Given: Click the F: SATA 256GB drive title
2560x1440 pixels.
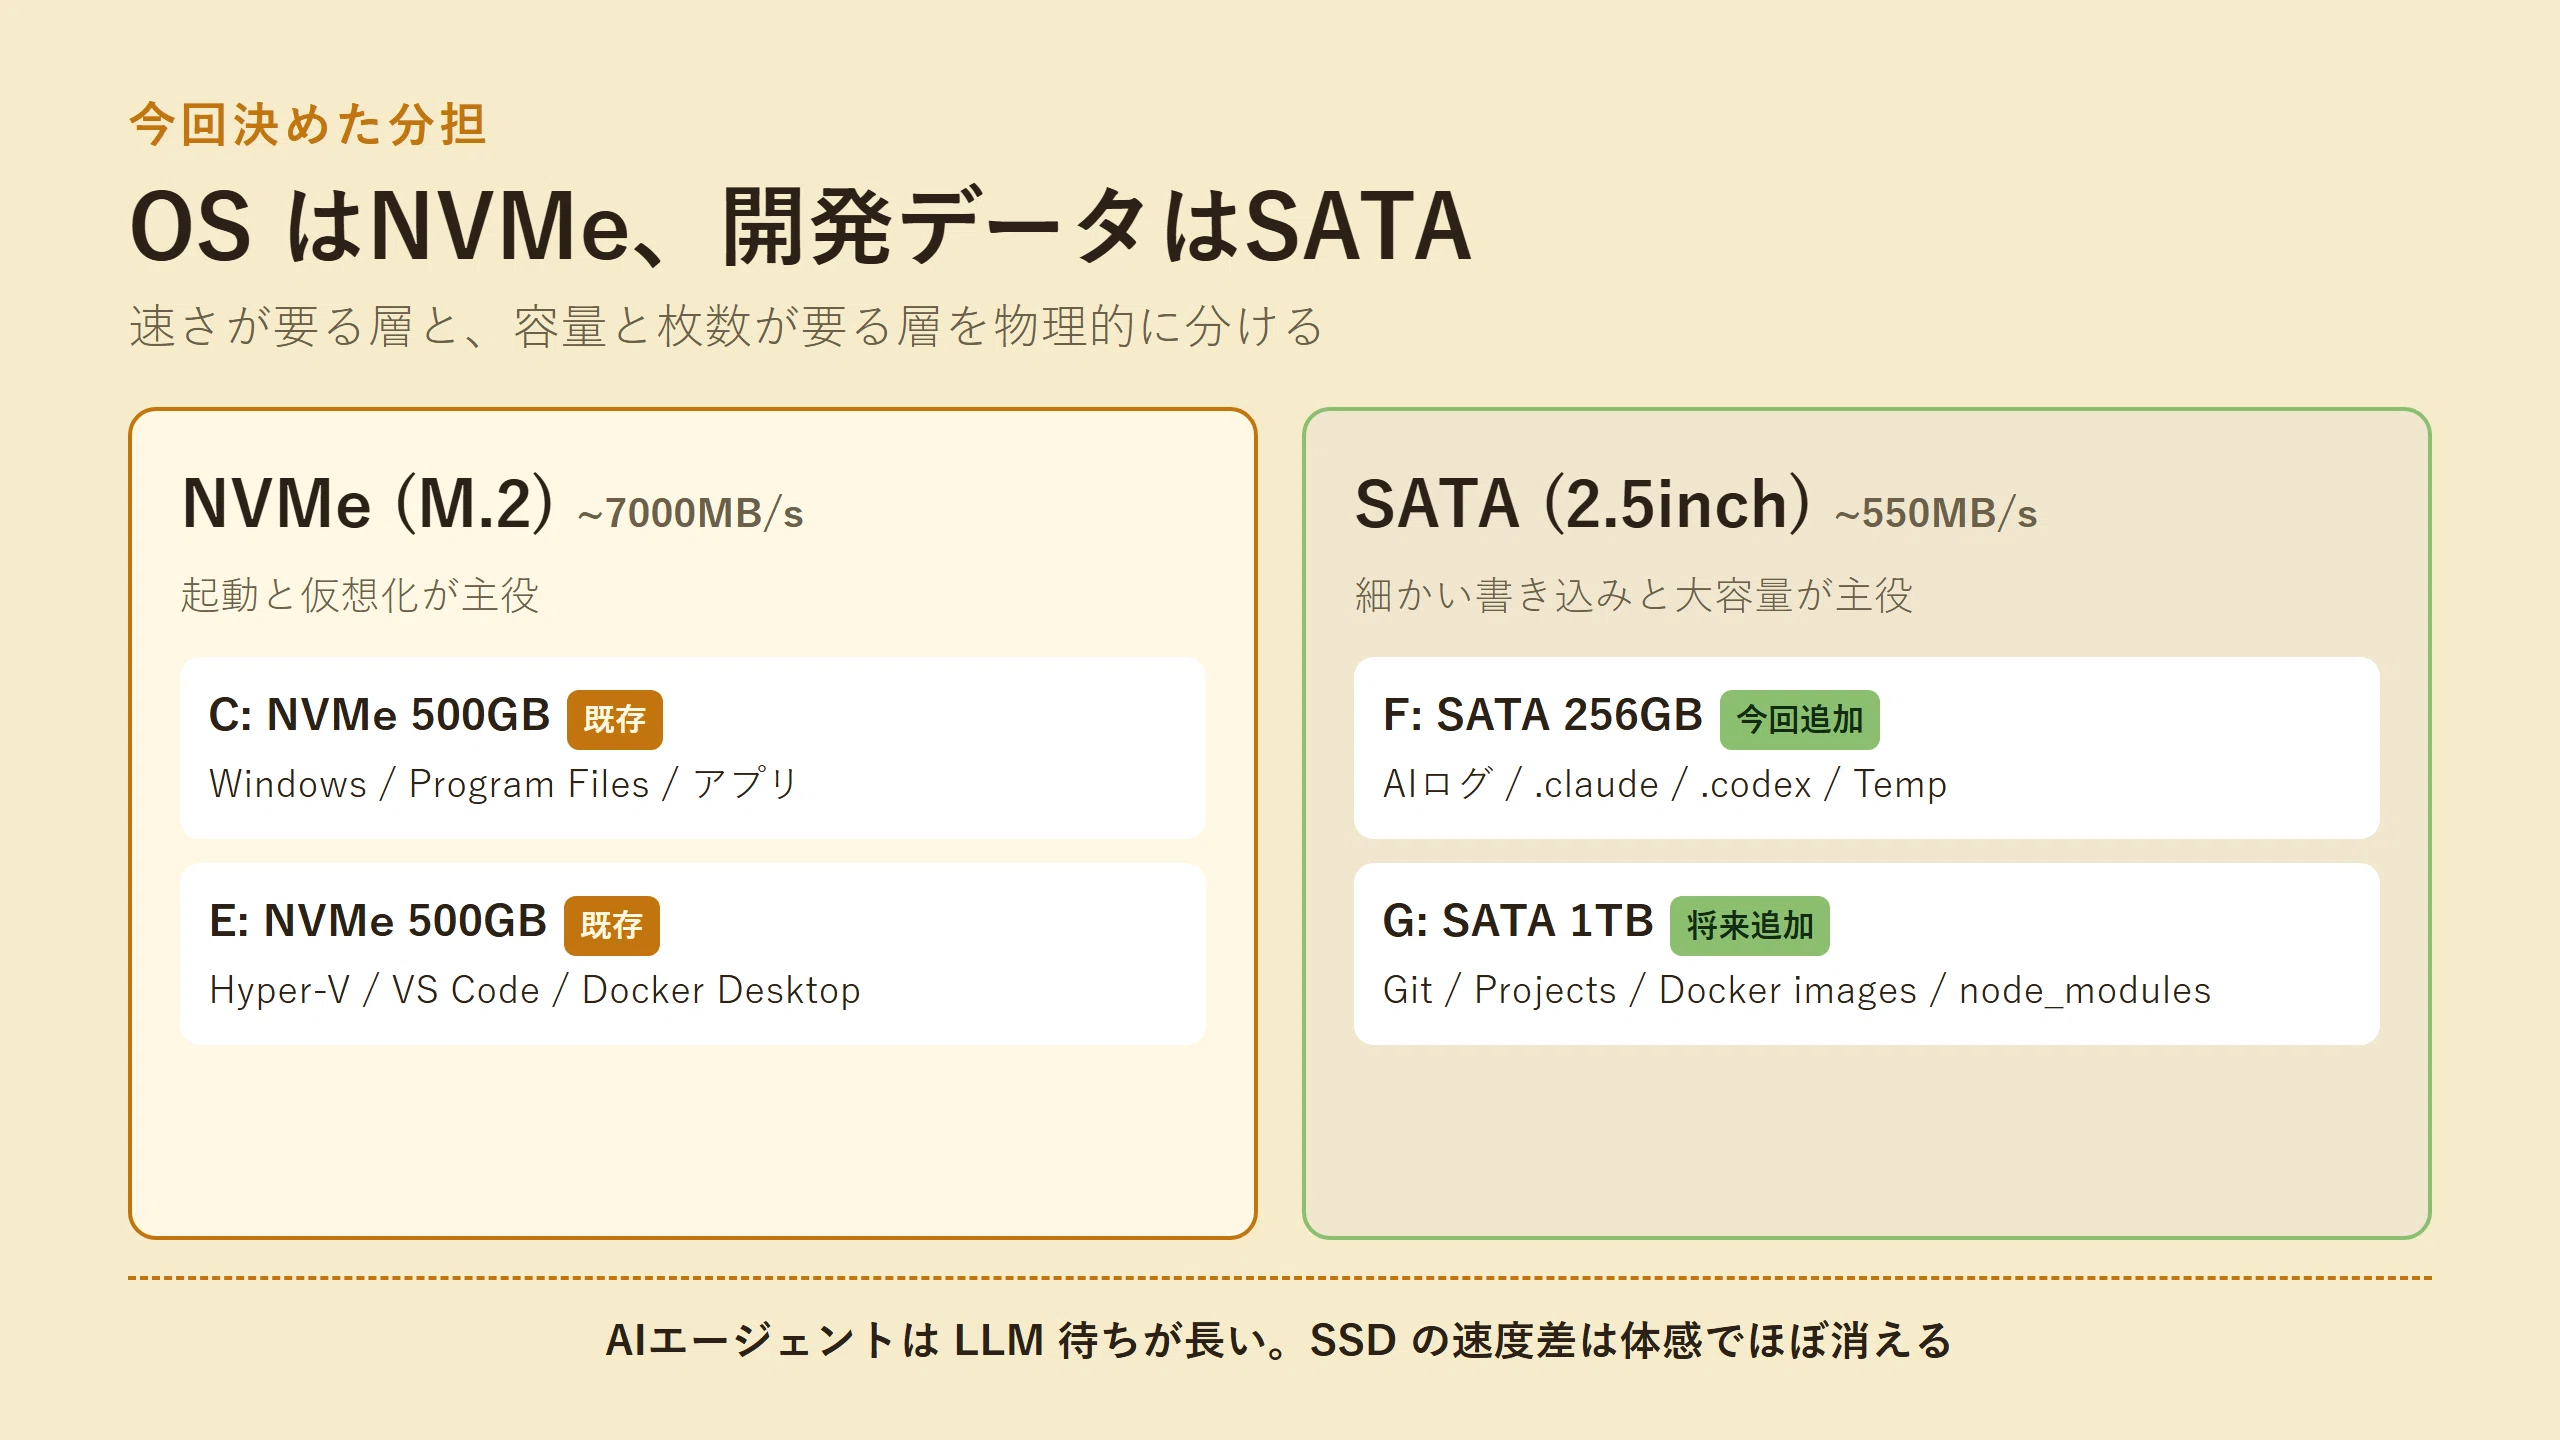Looking at the screenshot, I should (x=1543, y=715).
